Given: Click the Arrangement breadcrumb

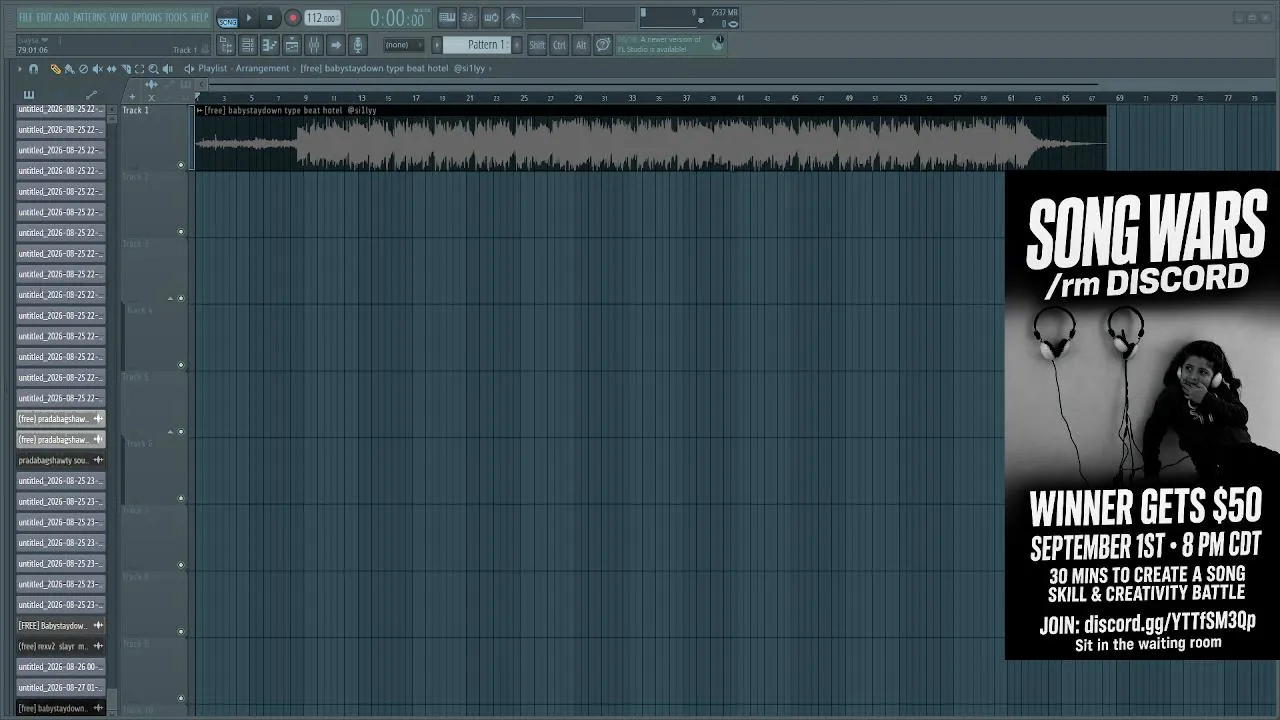Looking at the screenshot, I should tap(262, 69).
